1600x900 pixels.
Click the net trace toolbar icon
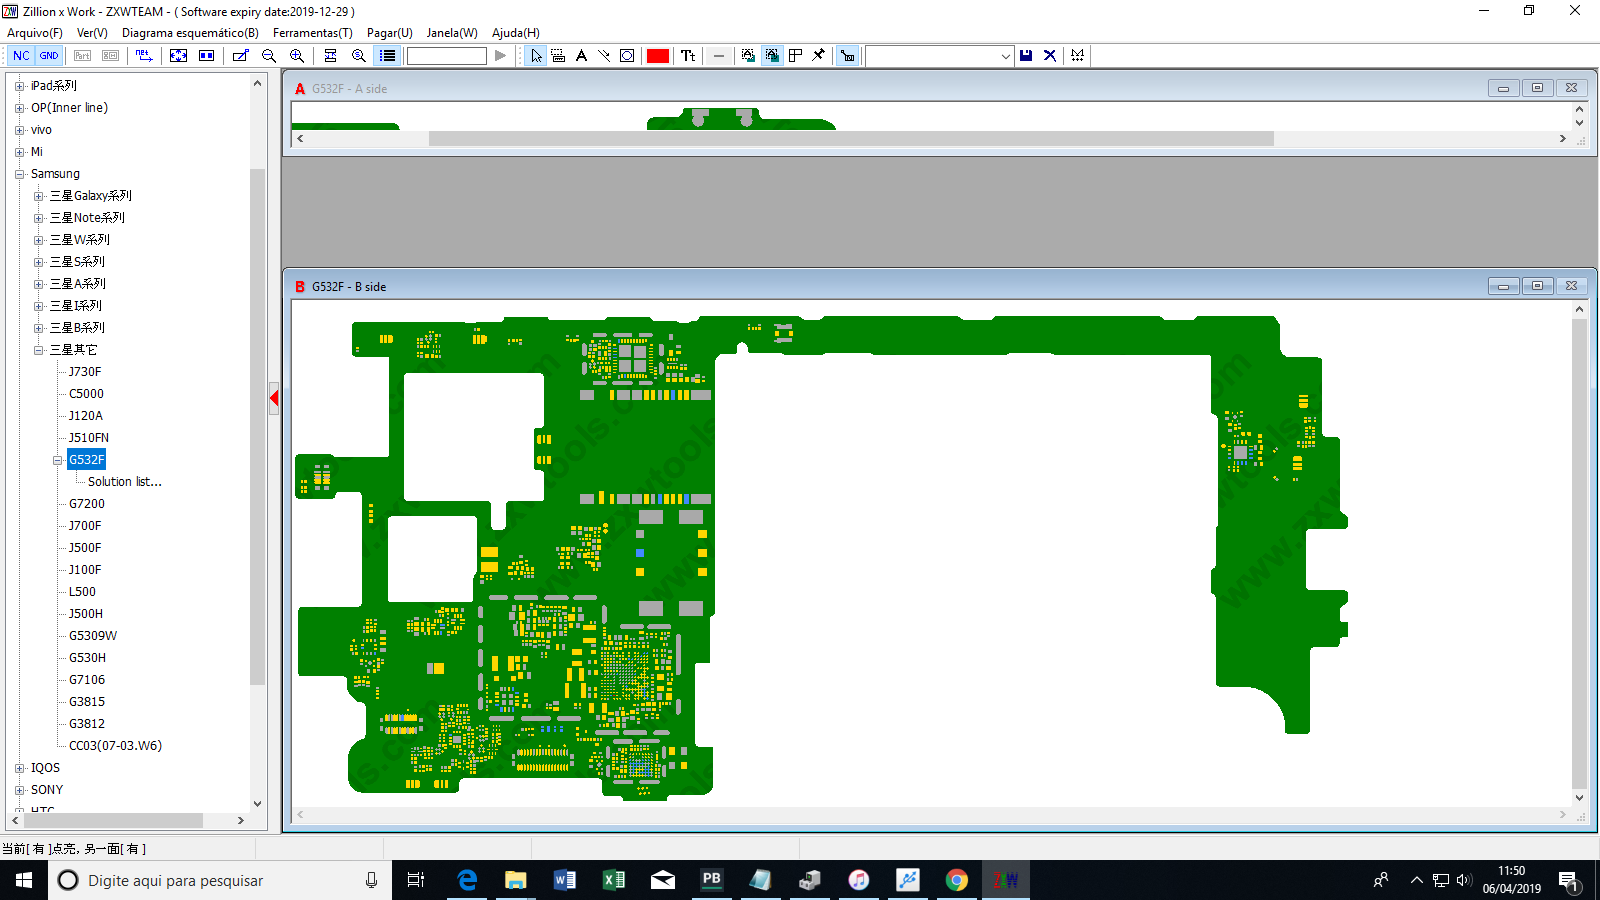click(144, 56)
